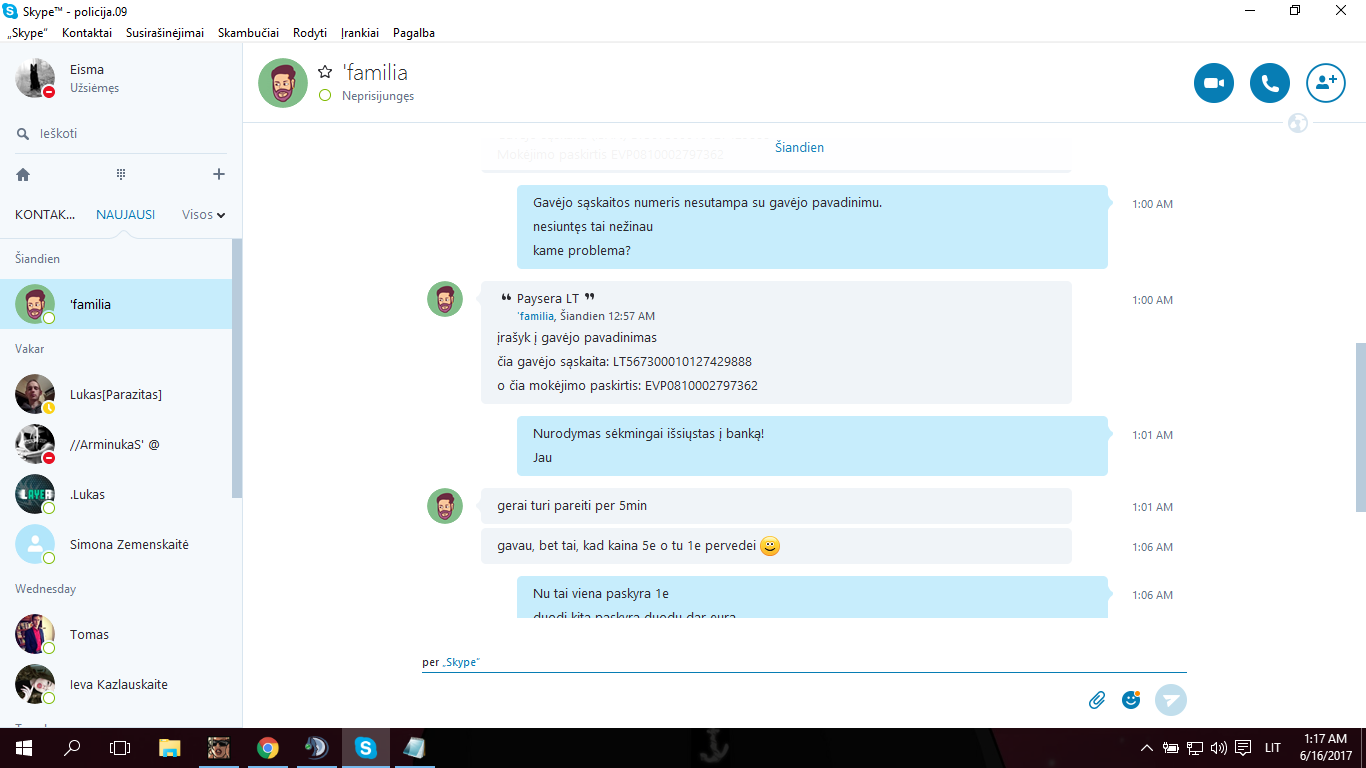Click the plus icon to add contact
The height and width of the screenshot is (768, 1366).
[x=219, y=174]
